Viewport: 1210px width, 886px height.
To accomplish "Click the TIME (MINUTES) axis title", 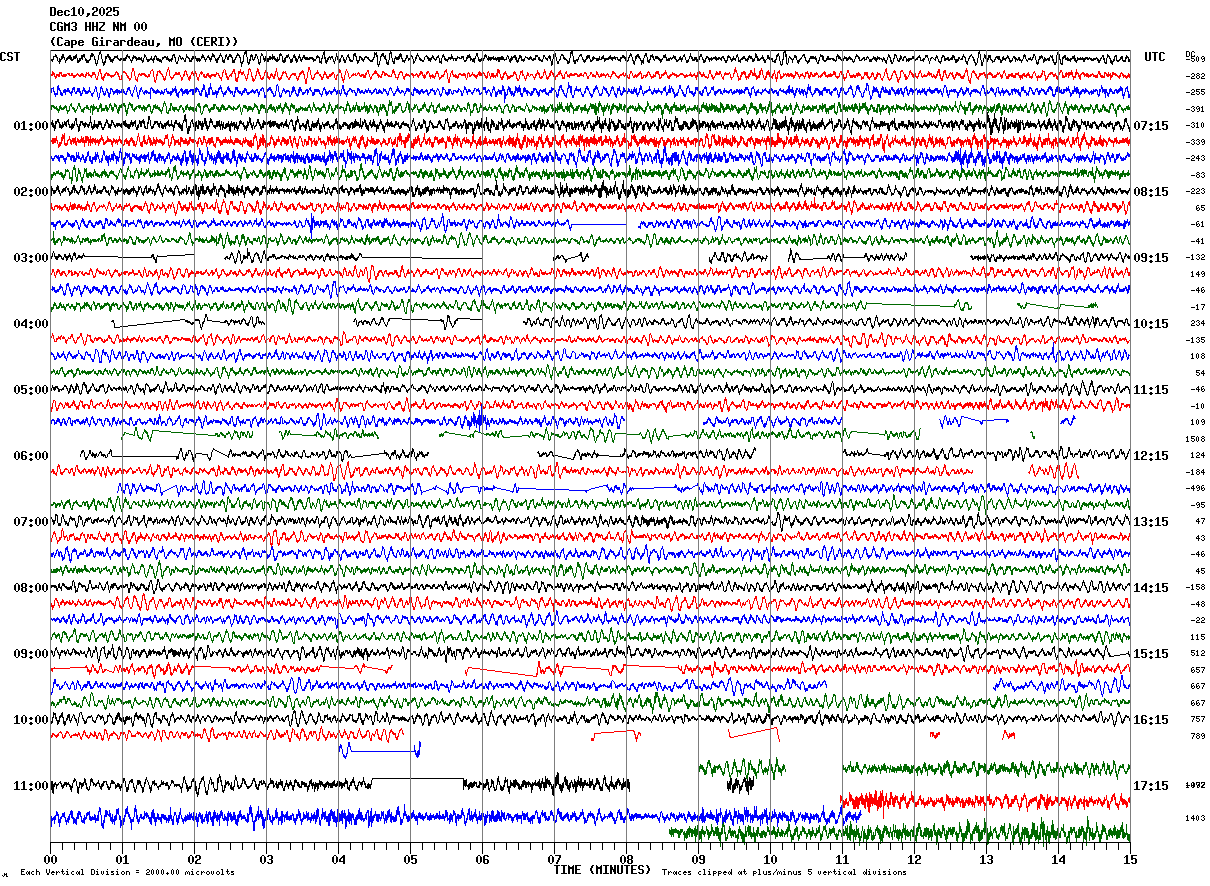I will (602, 870).
